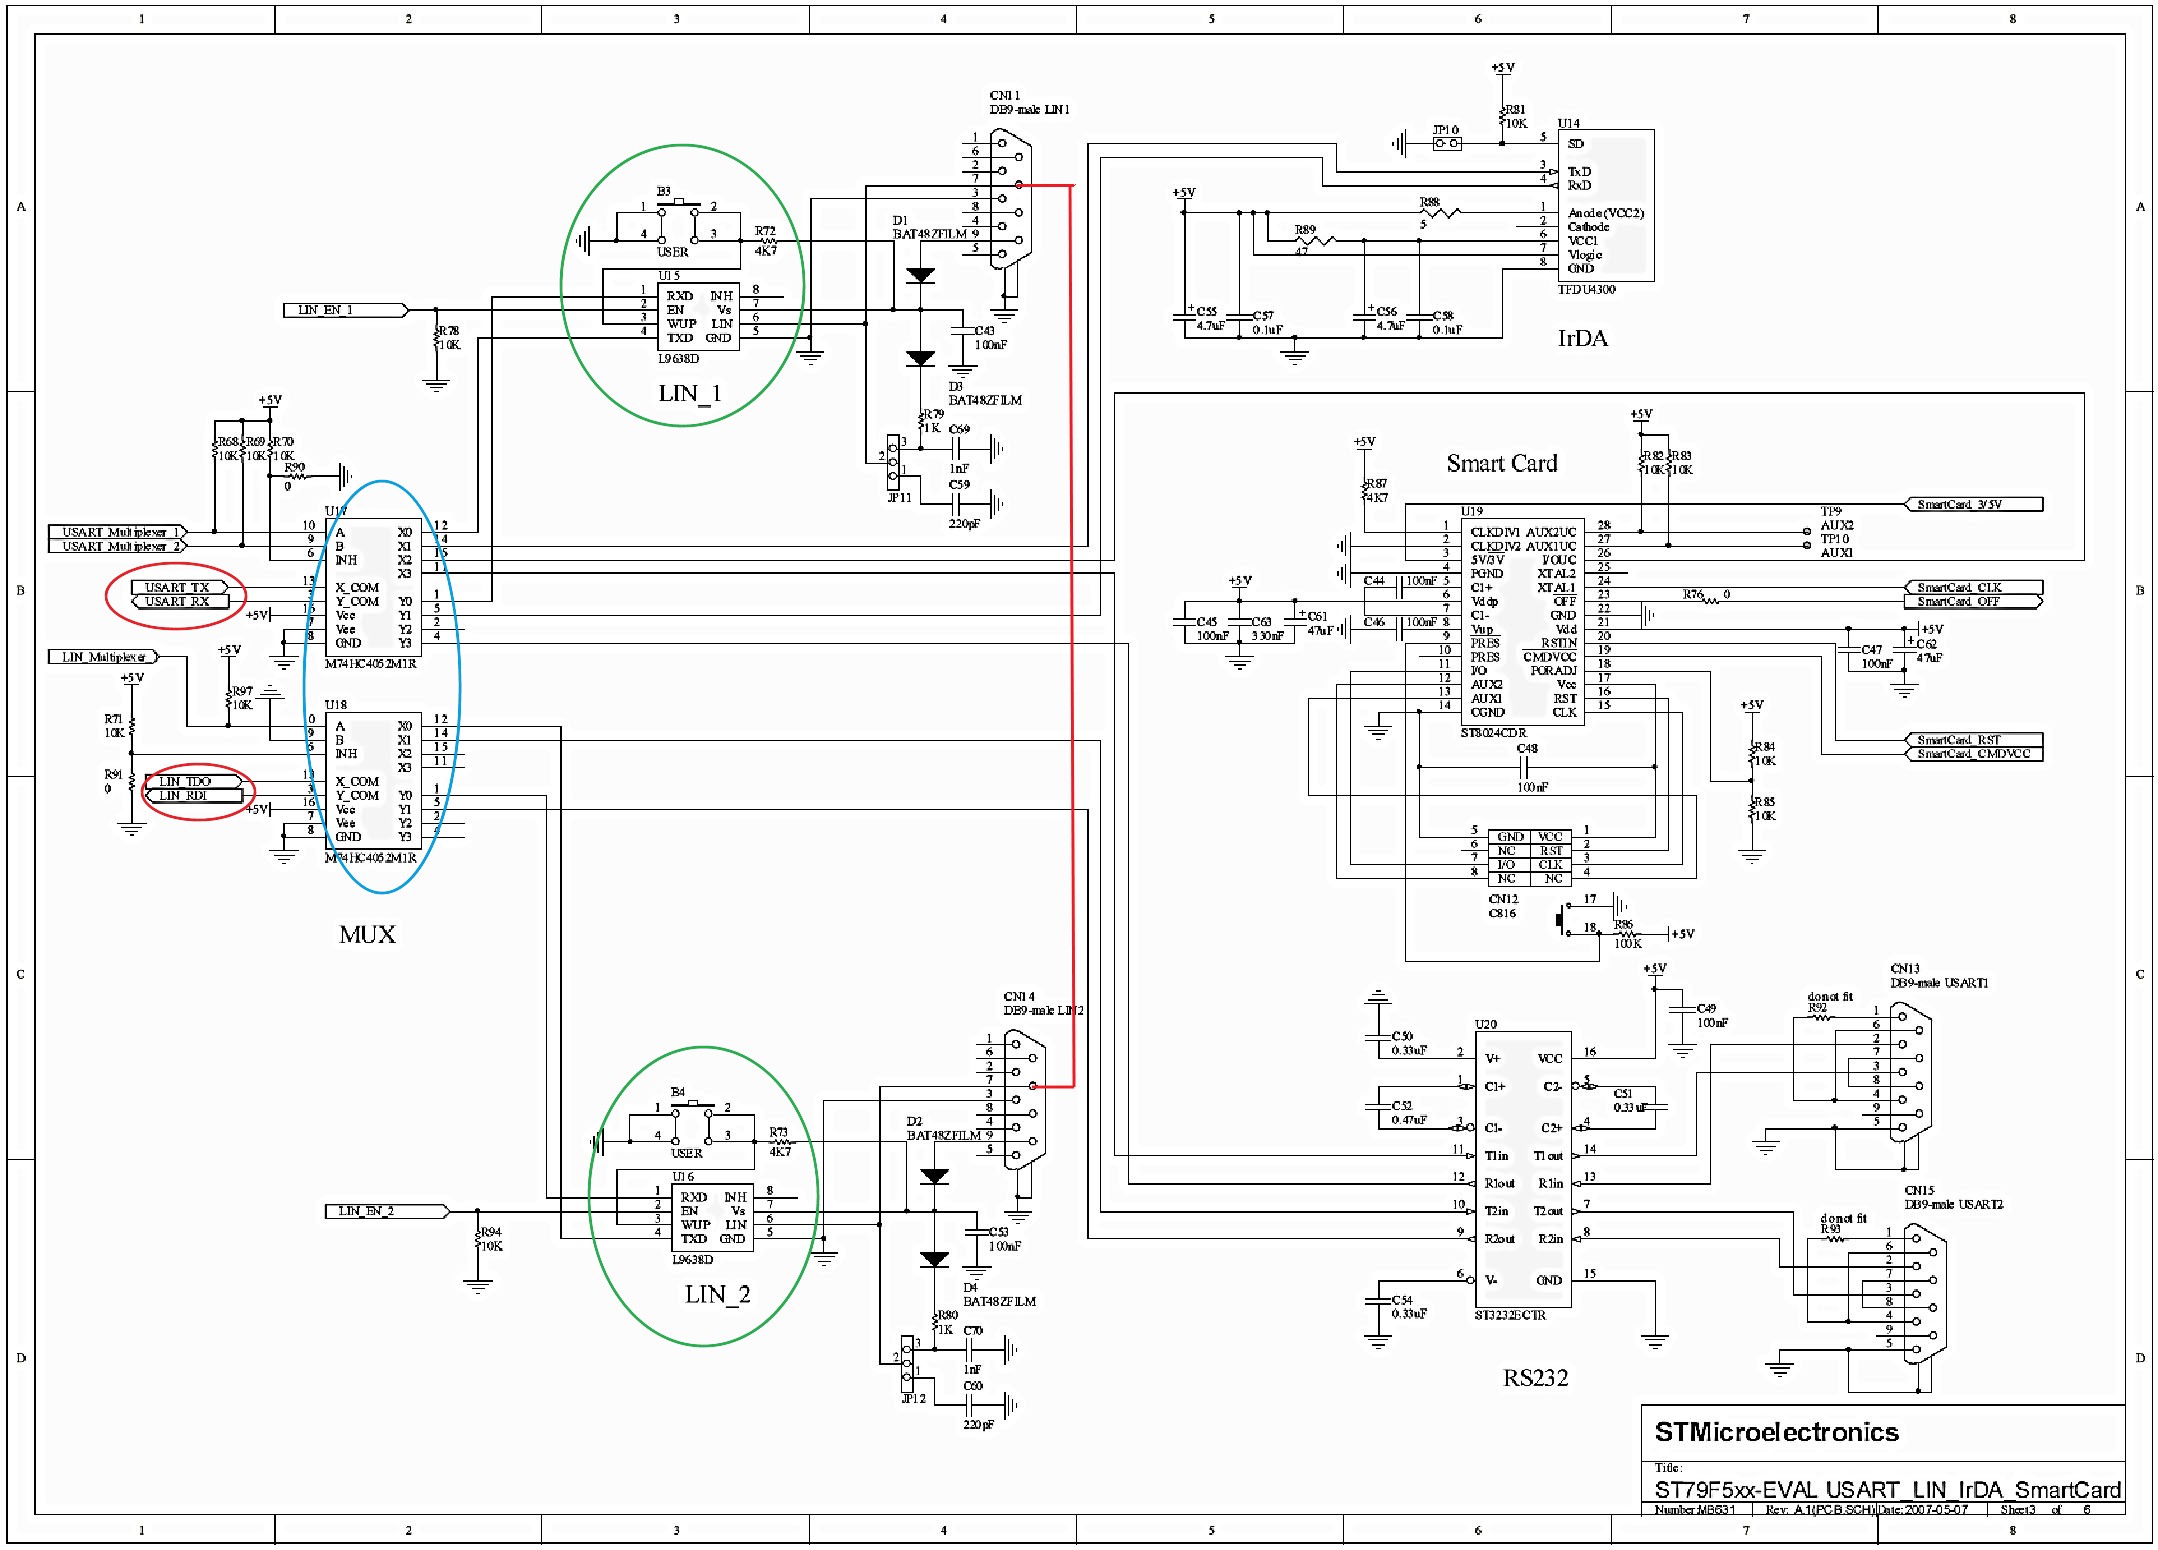The width and height of the screenshot is (2158, 1550).
Task: Select the LIN_Multiplexer port label
Action: coord(104,657)
